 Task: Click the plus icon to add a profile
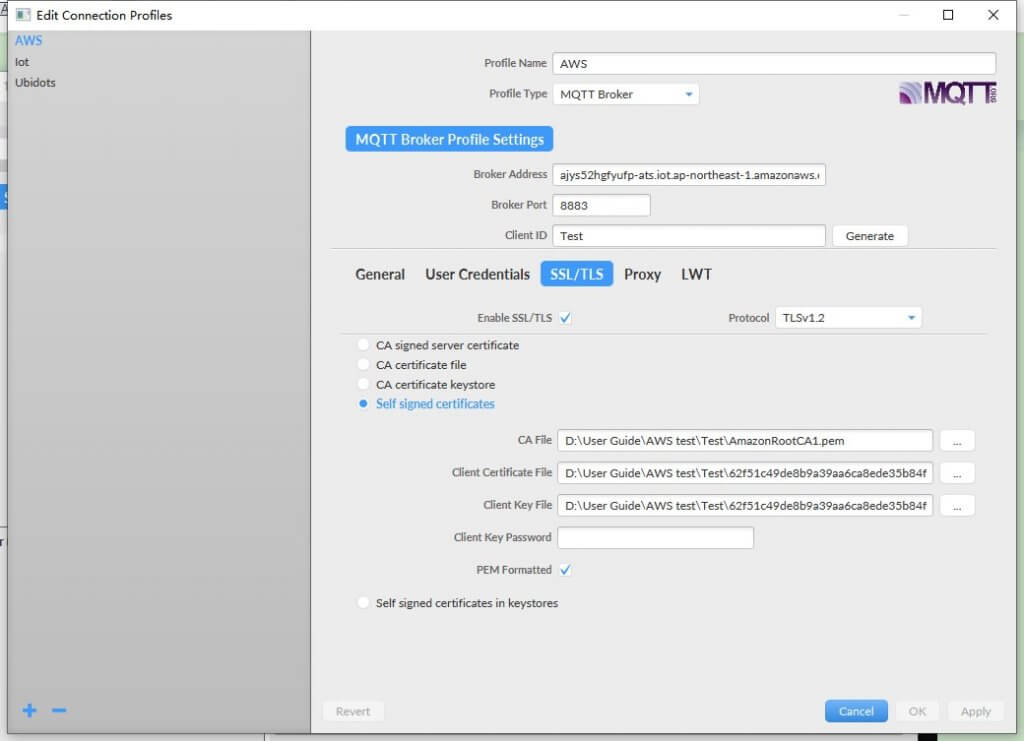[29, 710]
